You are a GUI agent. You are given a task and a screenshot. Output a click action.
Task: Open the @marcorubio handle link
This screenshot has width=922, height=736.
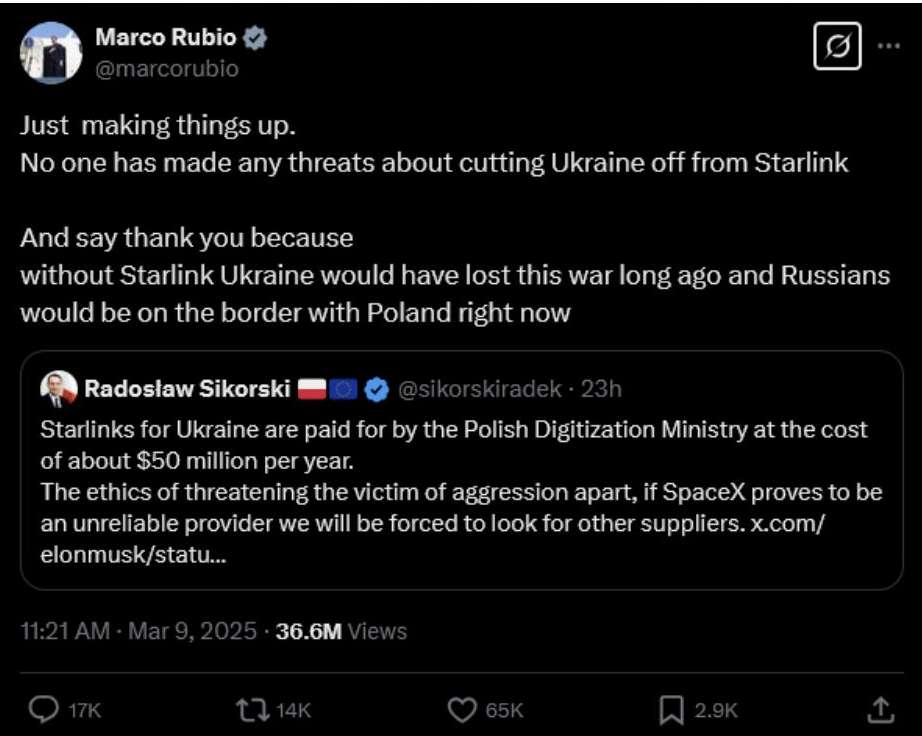point(166,69)
